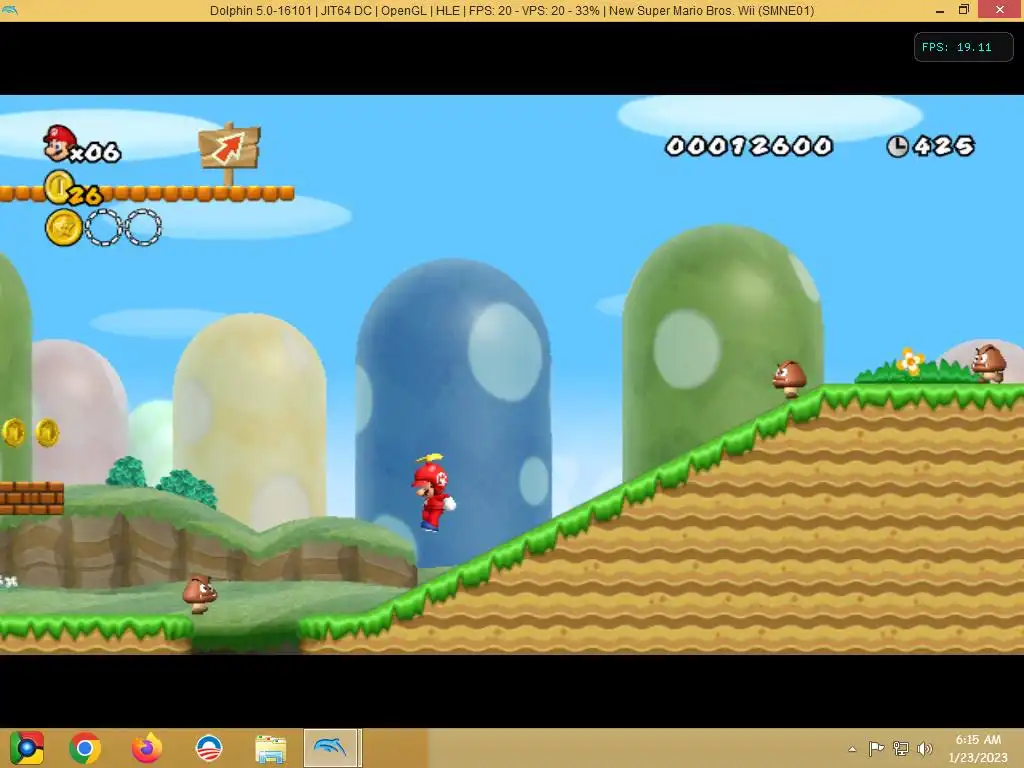This screenshot has height=768, width=1024.
Task: Click the Dolphin 5.0-16101 title bar text
Action: tap(512, 10)
